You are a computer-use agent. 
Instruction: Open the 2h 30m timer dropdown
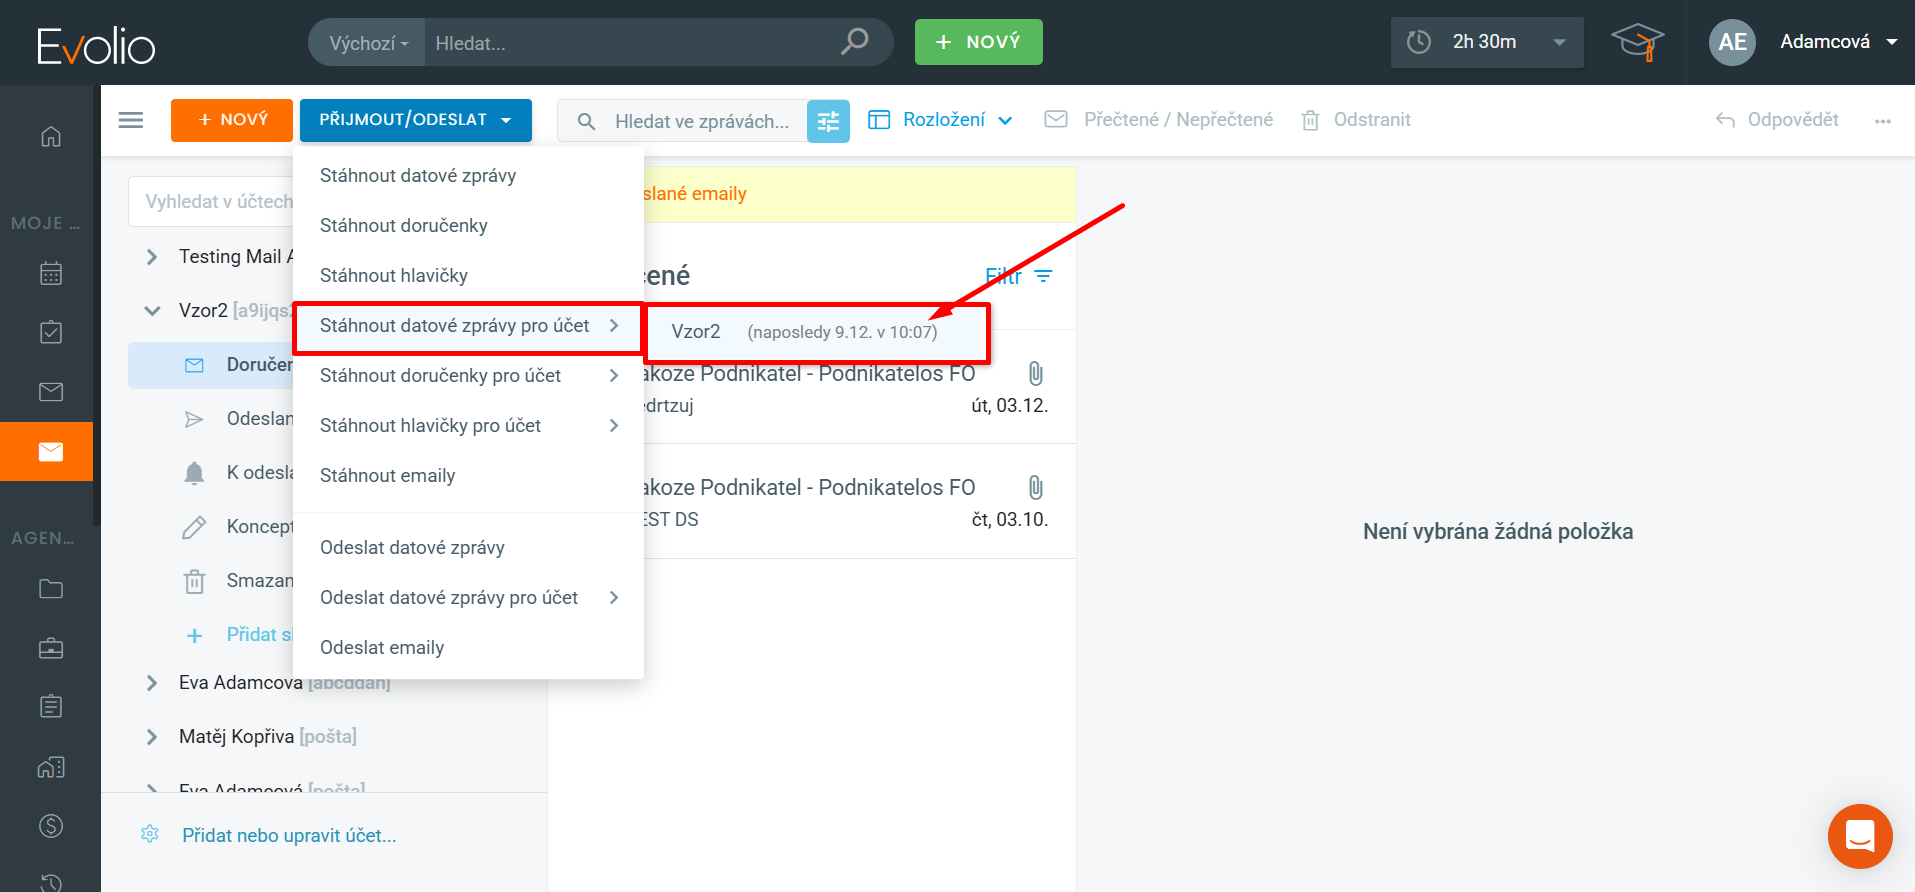(1486, 42)
